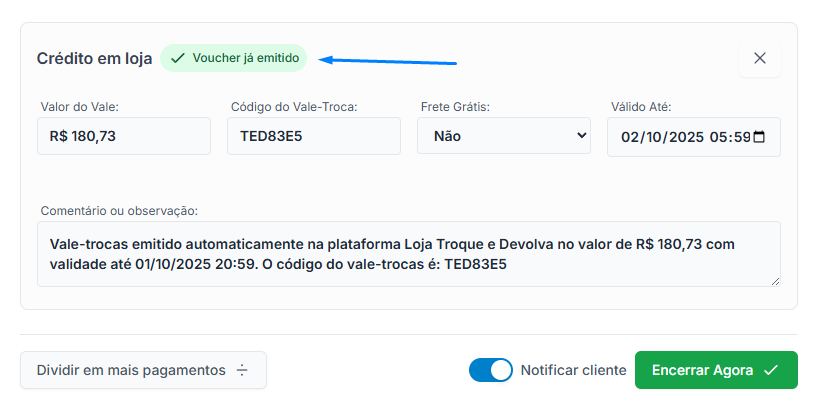This screenshot has height=402, width=816.
Task: Click the Crédito em loja heading
Action: tap(94, 59)
